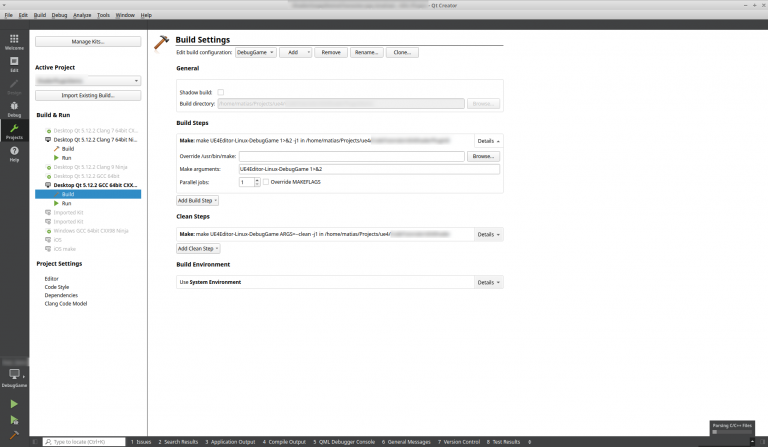Open the Build menu
The height and width of the screenshot is (447, 768).
[x=40, y=15]
